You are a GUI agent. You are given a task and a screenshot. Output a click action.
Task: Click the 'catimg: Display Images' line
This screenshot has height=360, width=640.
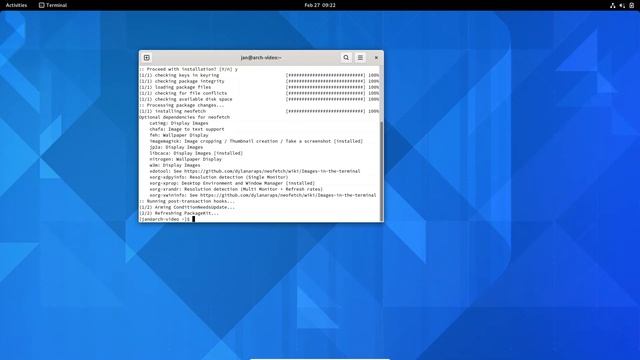tap(179, 123)
